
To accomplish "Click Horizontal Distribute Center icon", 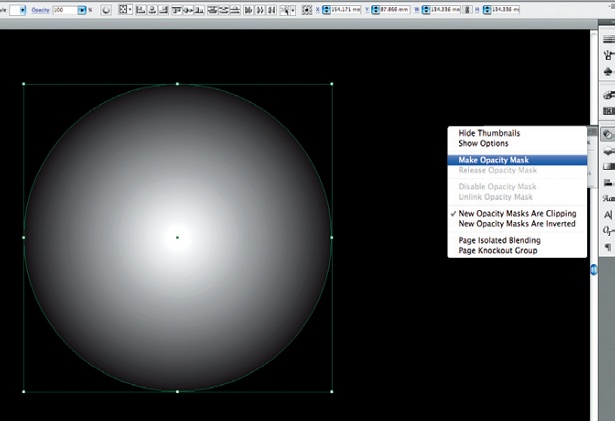I will tap(260, 10).
